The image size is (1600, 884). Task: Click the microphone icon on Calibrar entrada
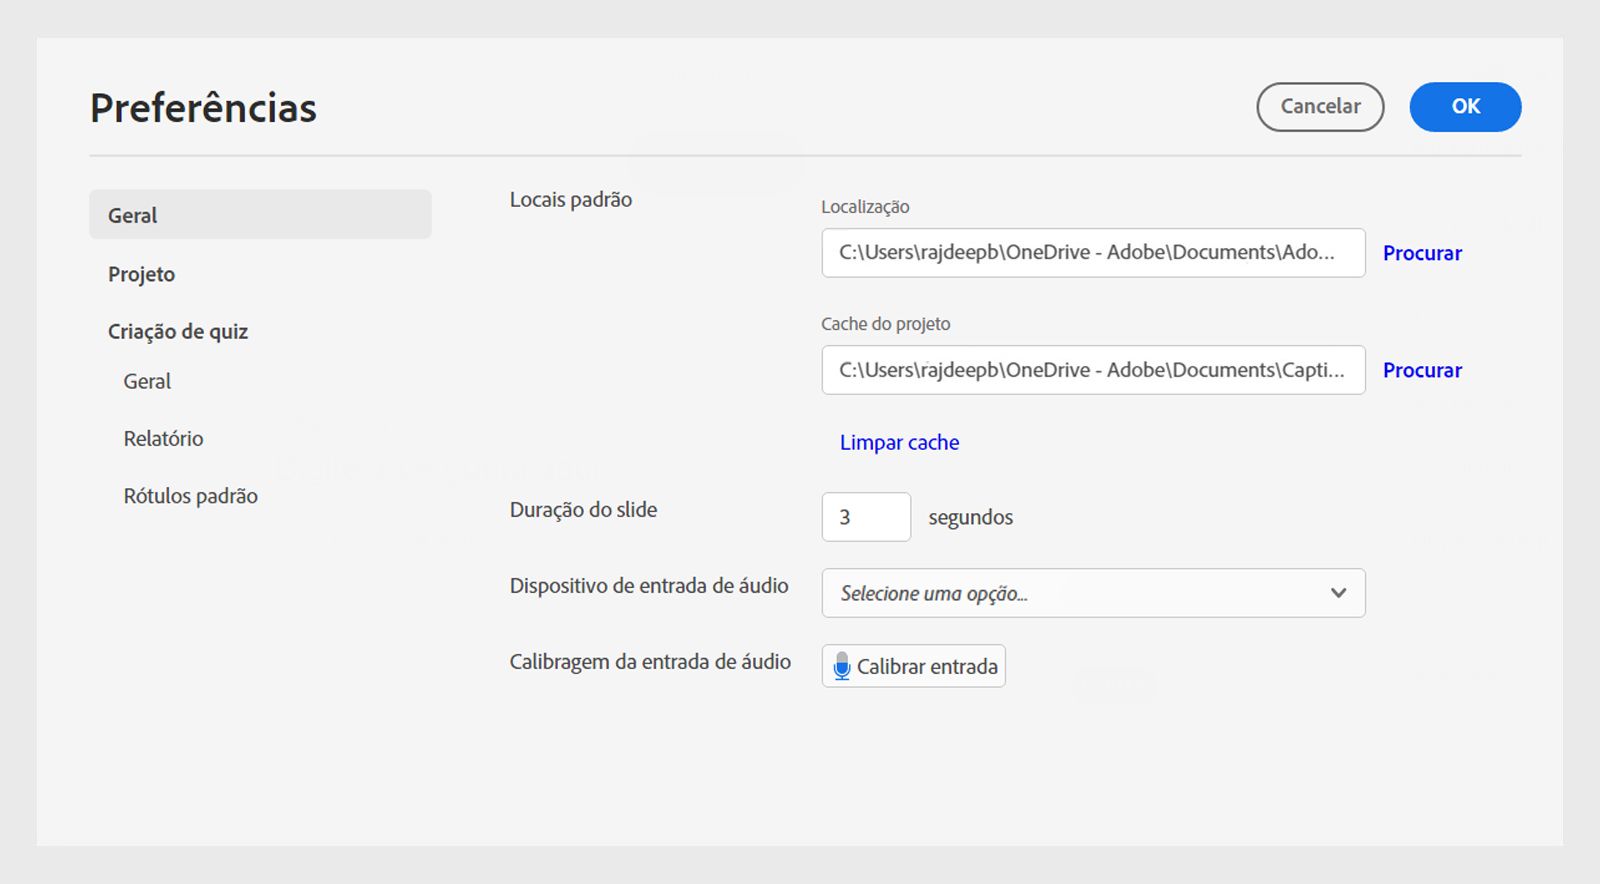point(842,666)
